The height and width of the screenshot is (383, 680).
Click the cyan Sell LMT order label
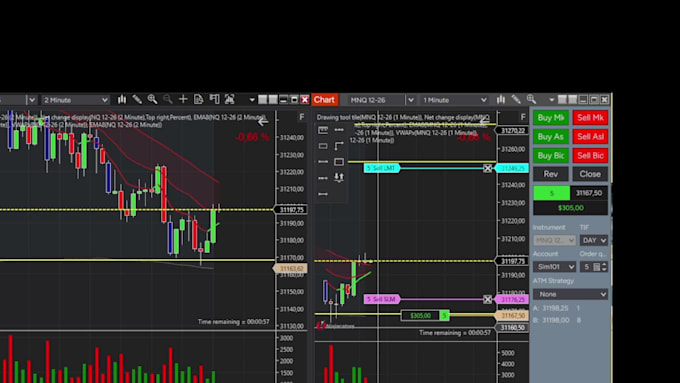coord(381,168)
